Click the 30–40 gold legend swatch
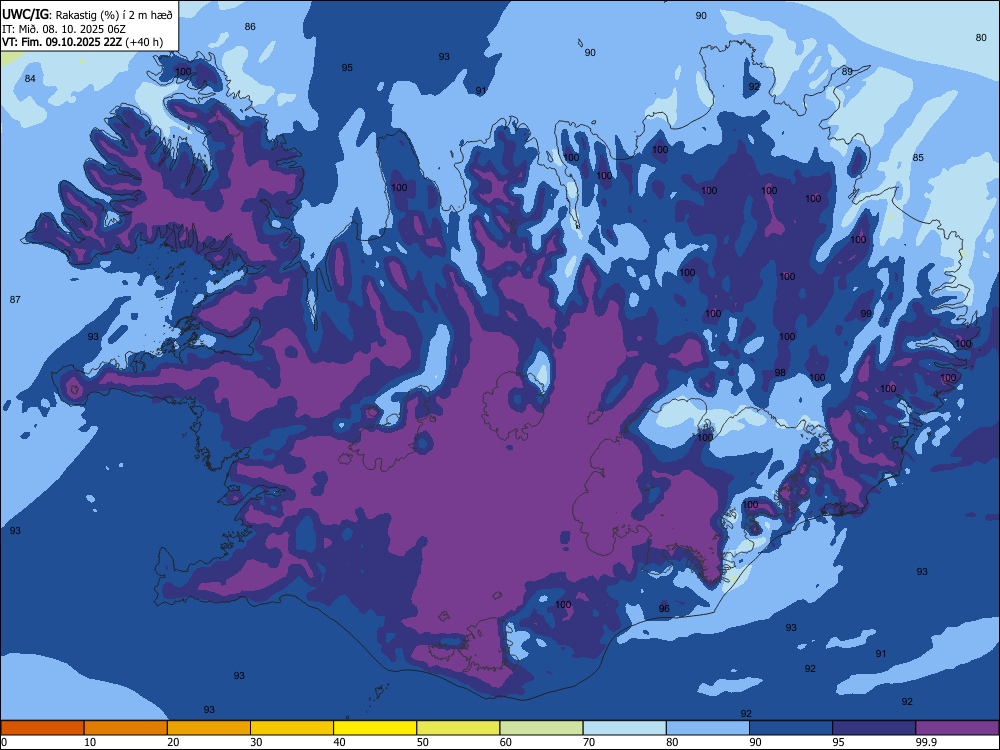Image resolution: width=1000 pixels, height=750 pixels. point(292,728)
